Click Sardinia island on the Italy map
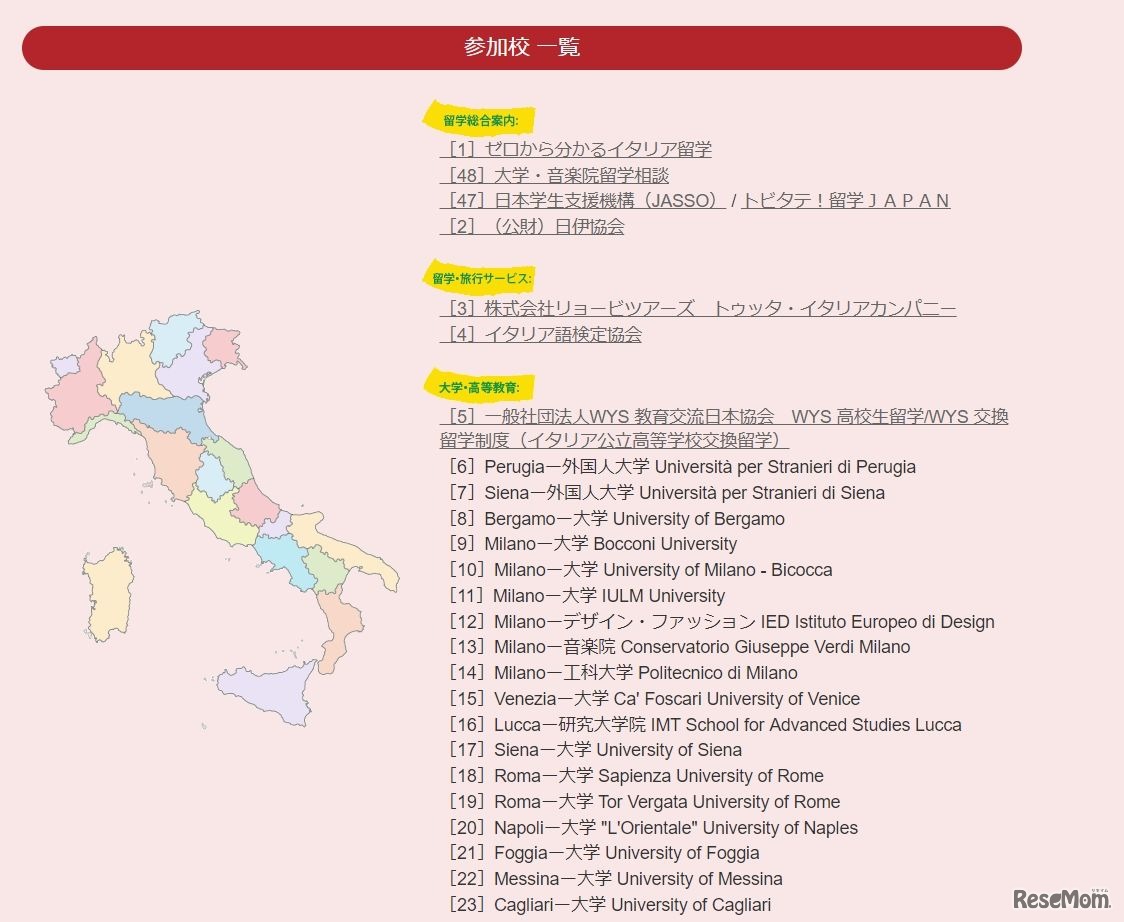The width and height of the screenshot is (1124, 922). (x=108, y=593)
